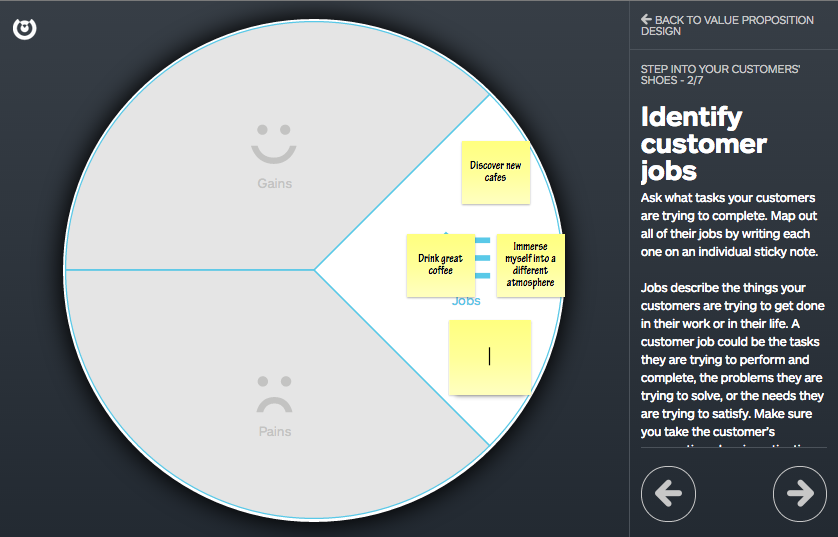Go to the previous step arrow
The width and height of the screenshot is (838, 537).
668,493
